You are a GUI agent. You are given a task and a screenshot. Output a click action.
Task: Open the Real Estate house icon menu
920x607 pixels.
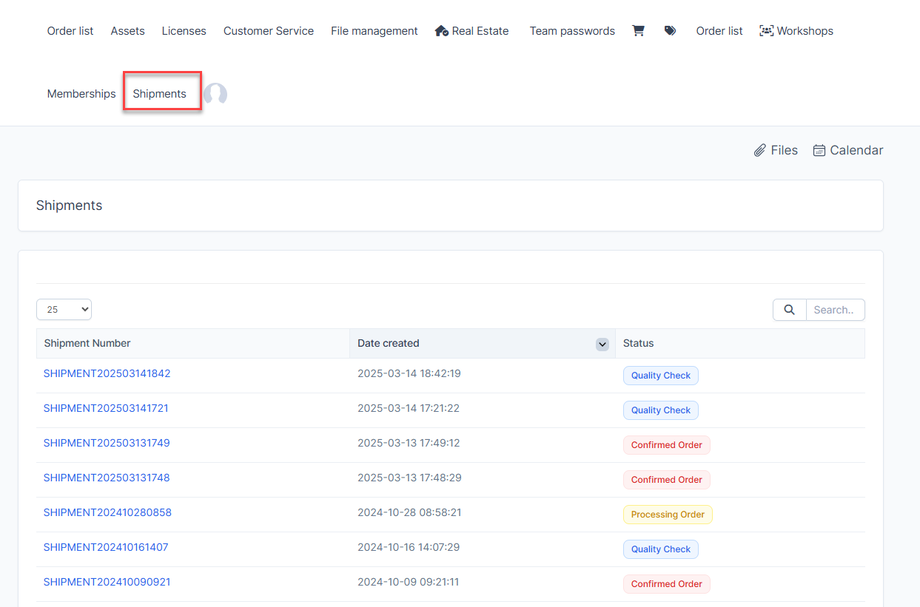pos(472,31)
